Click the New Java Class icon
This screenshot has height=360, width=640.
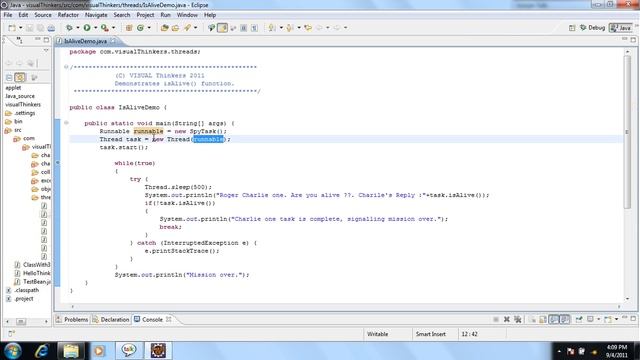(141, 28)
